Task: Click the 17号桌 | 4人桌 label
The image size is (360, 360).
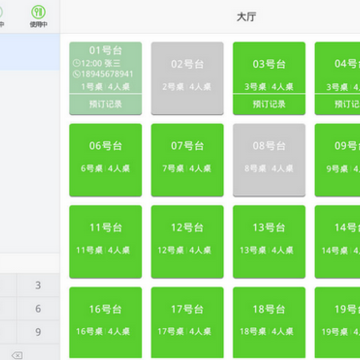Action: tap(184, 331)
